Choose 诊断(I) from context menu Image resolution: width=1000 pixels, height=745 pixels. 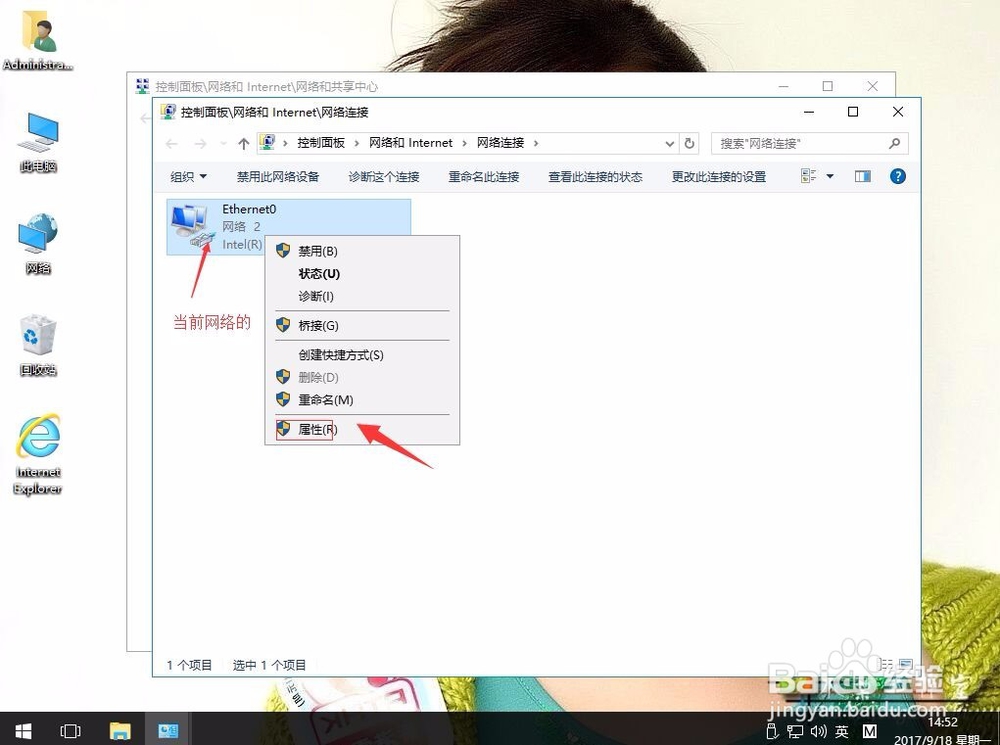(x=362, y=296)
